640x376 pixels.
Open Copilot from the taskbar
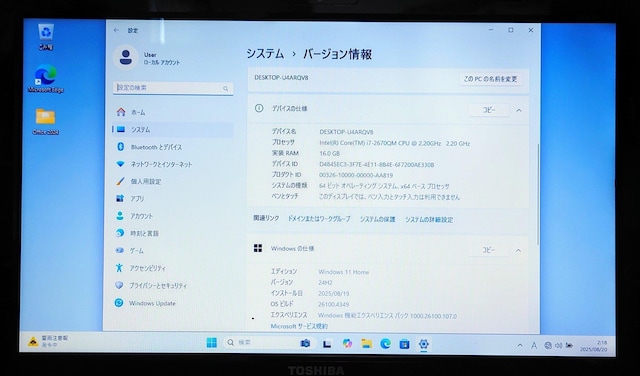[x=347, y=343]
